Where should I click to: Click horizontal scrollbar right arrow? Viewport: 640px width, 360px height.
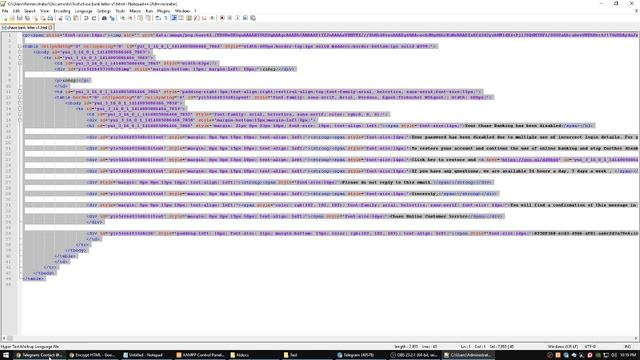tap(636, 338)
